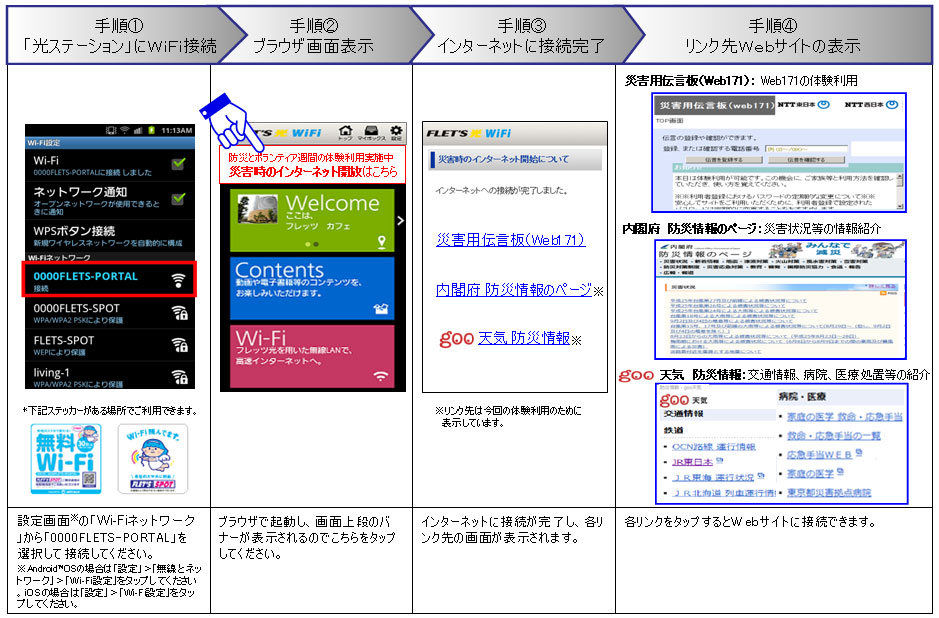The width and height of the screenshot is (939, 618).
Task: Tap the Home (トップ) icon in FLET'S WiFi header
Action: [345, 132]
